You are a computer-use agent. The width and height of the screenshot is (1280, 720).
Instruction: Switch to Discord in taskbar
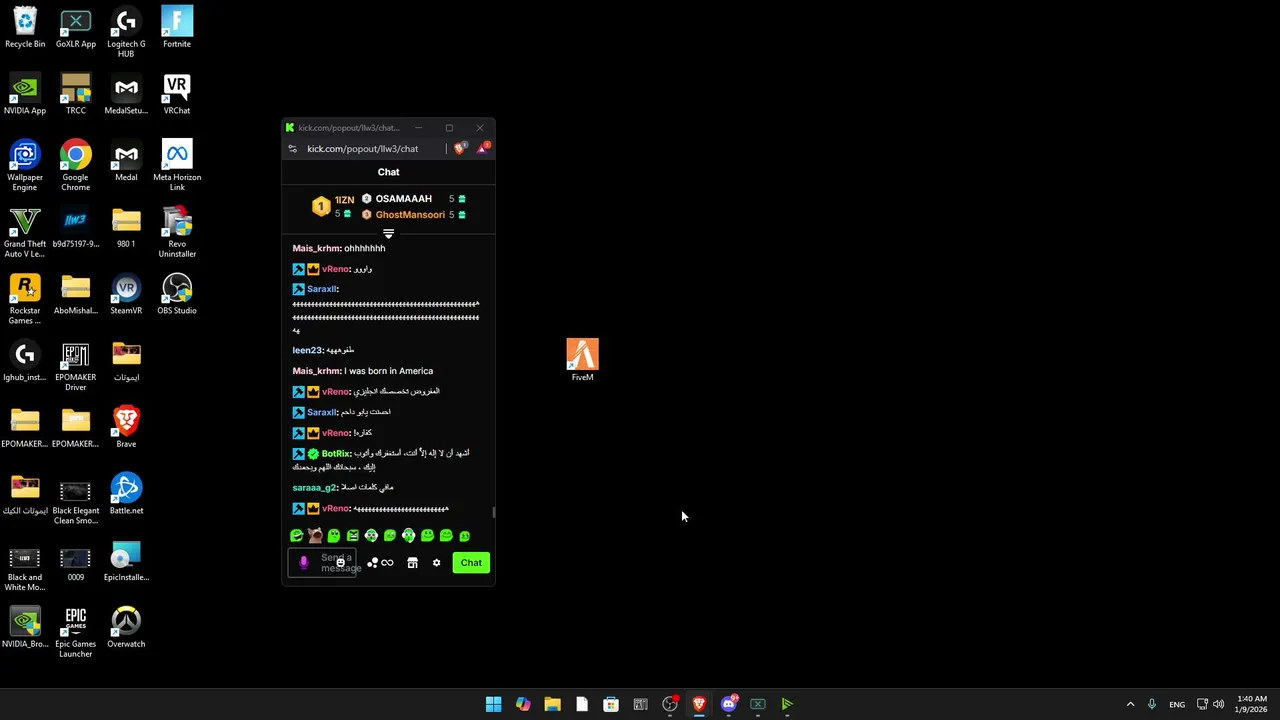tap(729, 704)
